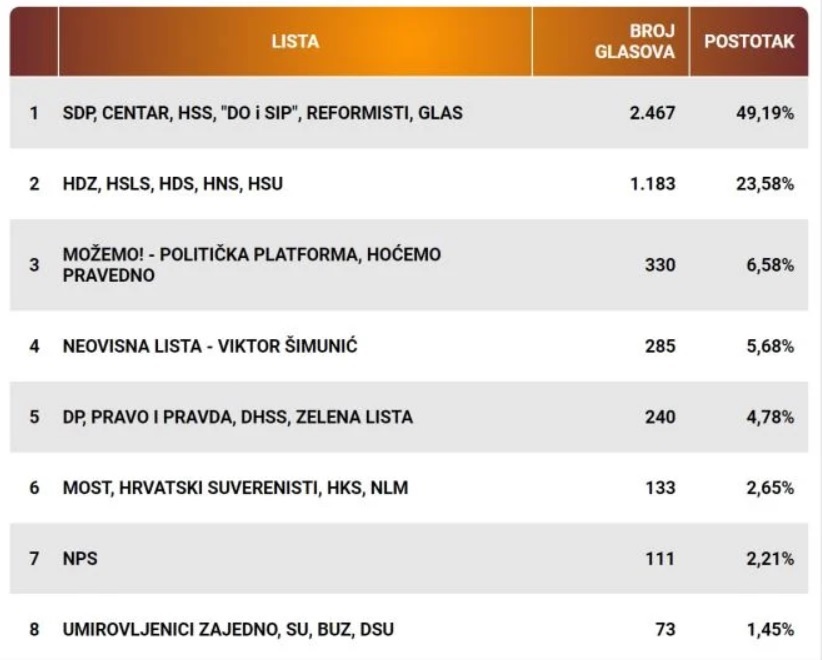
Task: Click the POSTOTAK column header
Action: (749, 42)
